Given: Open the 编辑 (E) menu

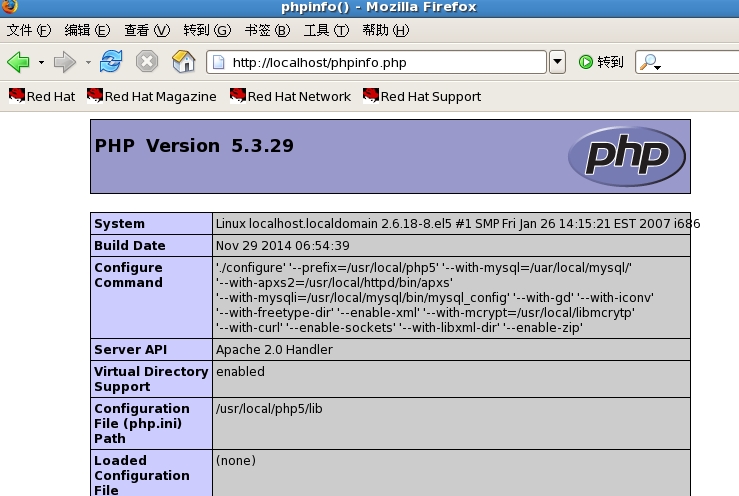Looking at the screenshot, I should tap(87, 31).
